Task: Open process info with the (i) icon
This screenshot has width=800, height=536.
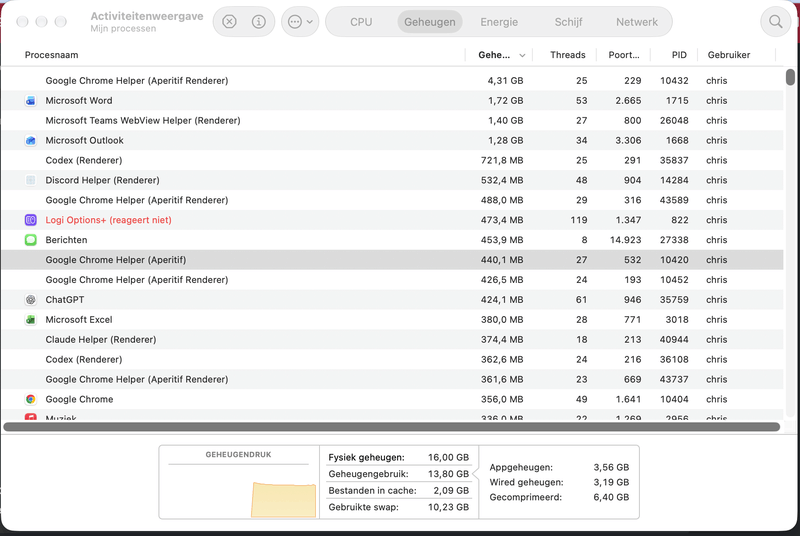Action: pos(259,22)
